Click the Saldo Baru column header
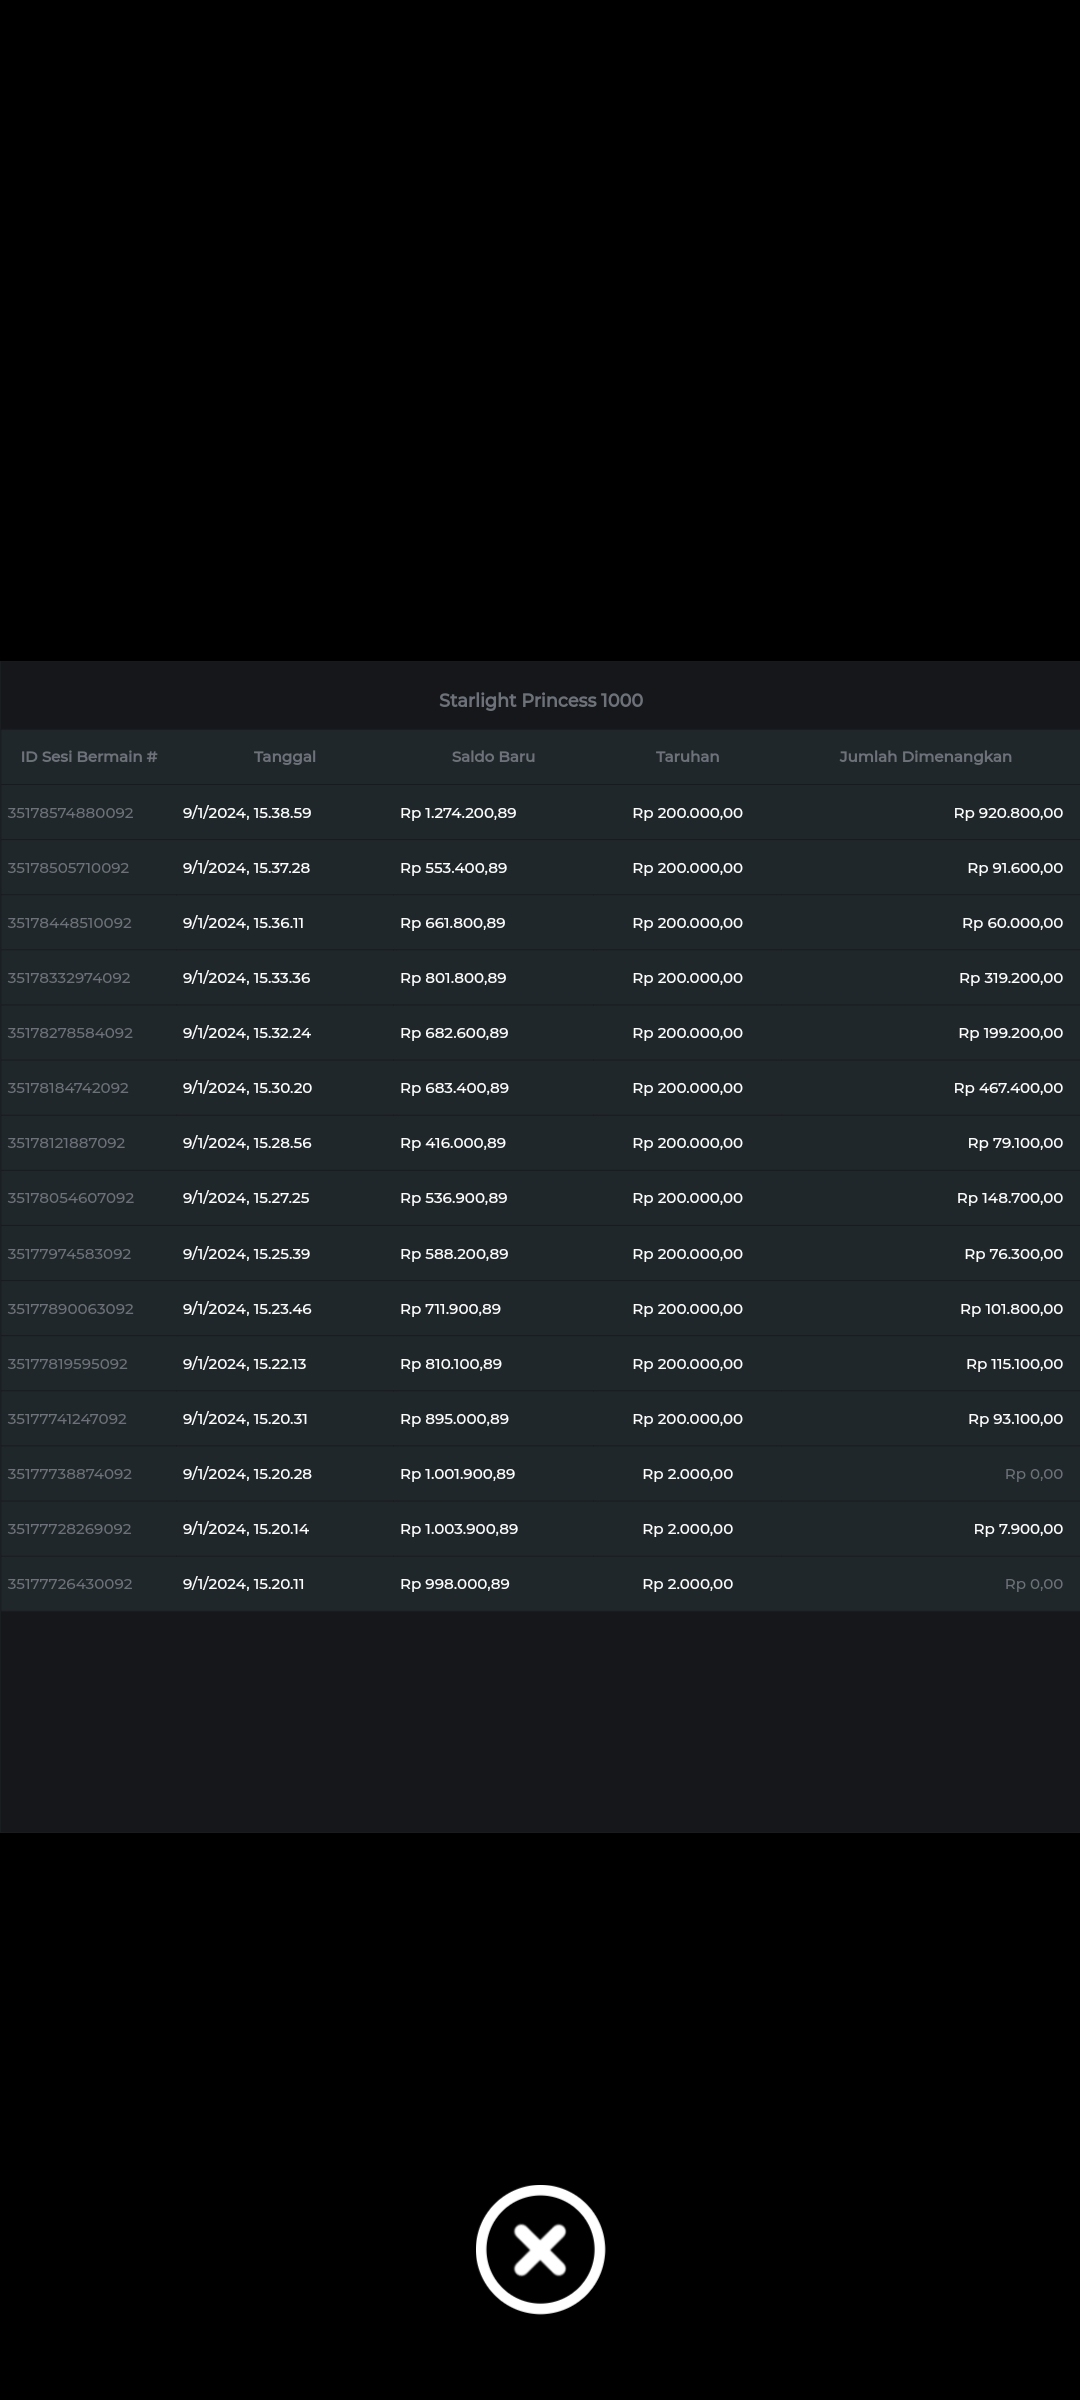Viewport: 1080px width, 2400px height. click(493, 757)
